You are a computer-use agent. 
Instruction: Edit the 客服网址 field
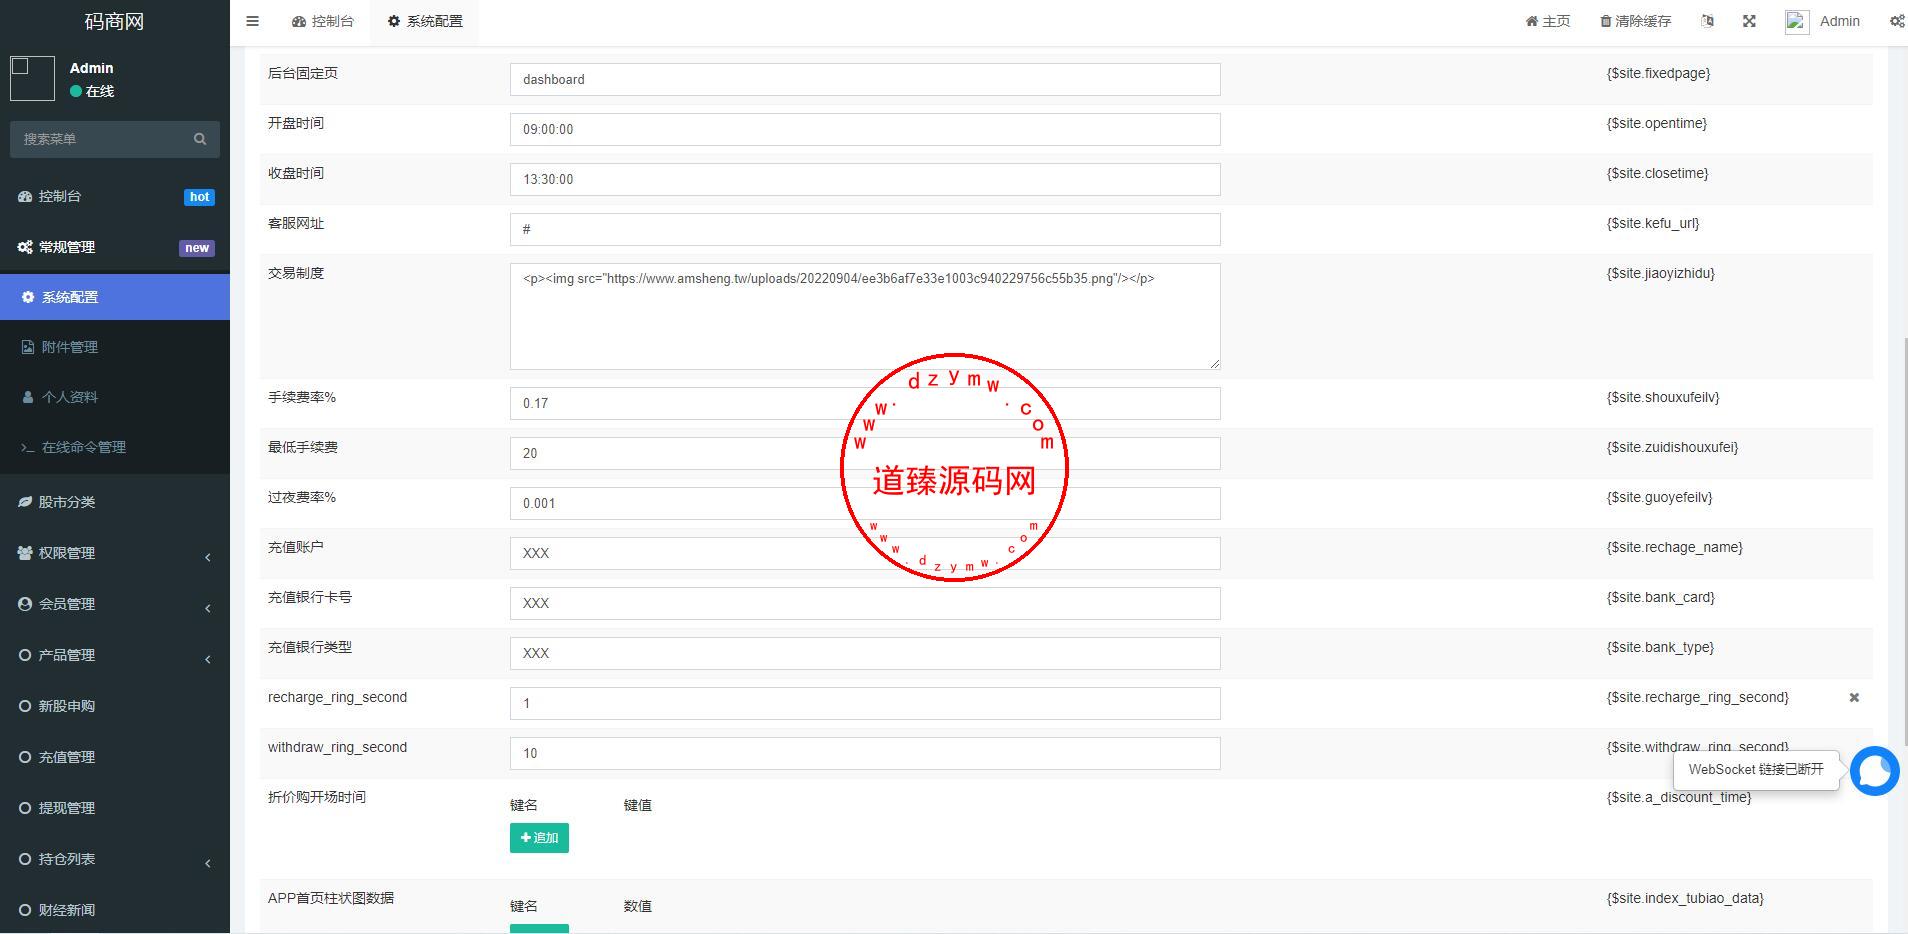coord(865,229)
